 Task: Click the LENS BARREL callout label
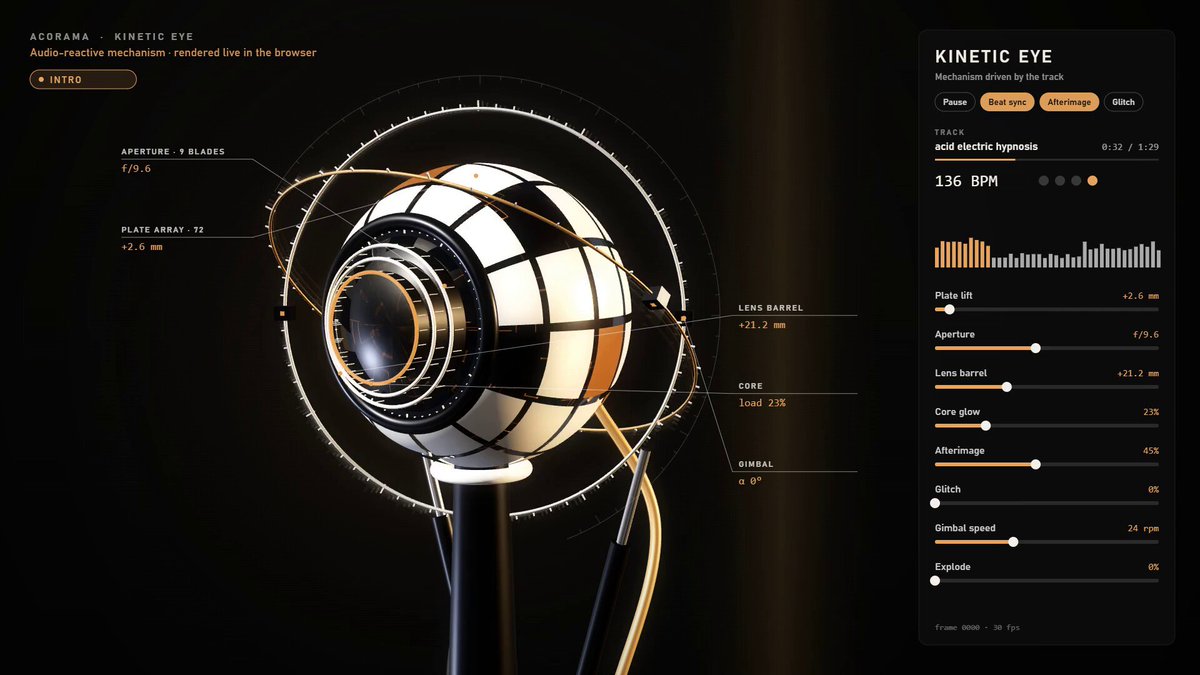(771, 308)
